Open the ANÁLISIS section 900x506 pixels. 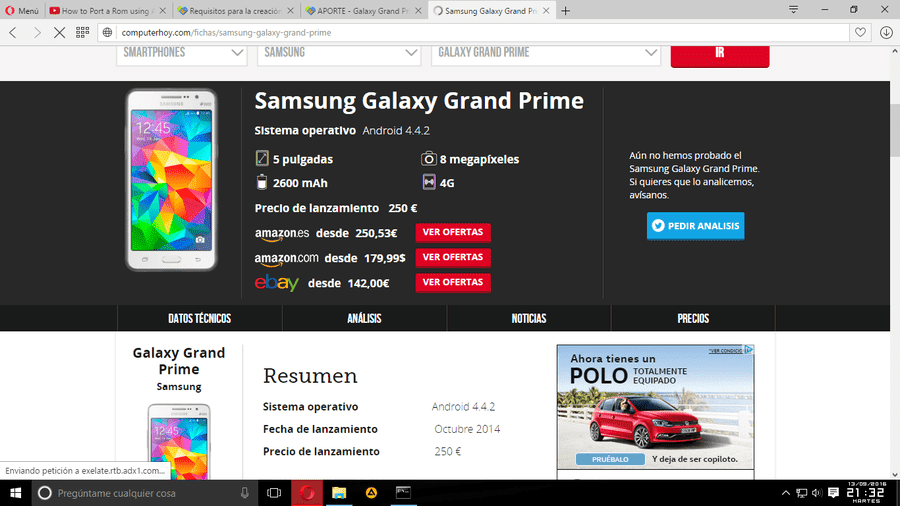click(364, 318)
